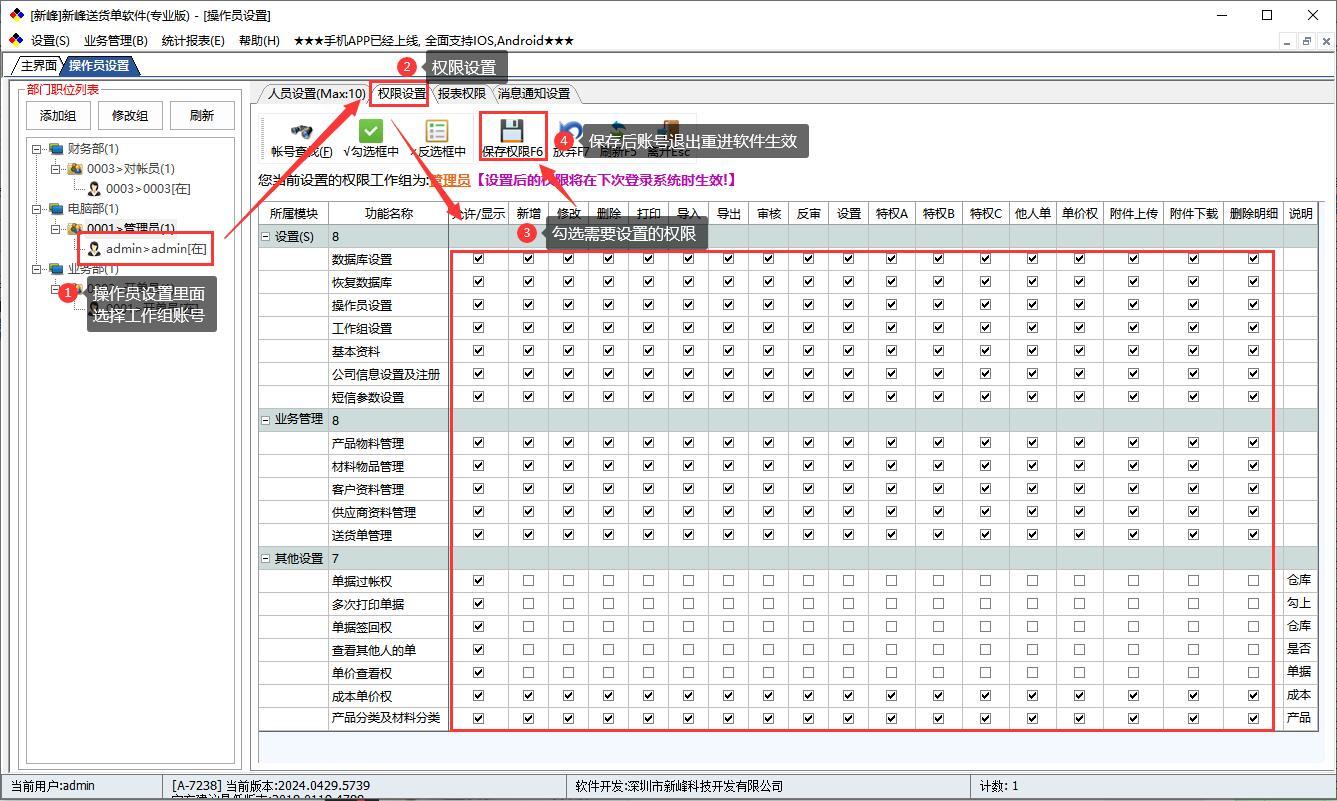
Task: Click the 业务部 department folder icon
Action: 56,269
